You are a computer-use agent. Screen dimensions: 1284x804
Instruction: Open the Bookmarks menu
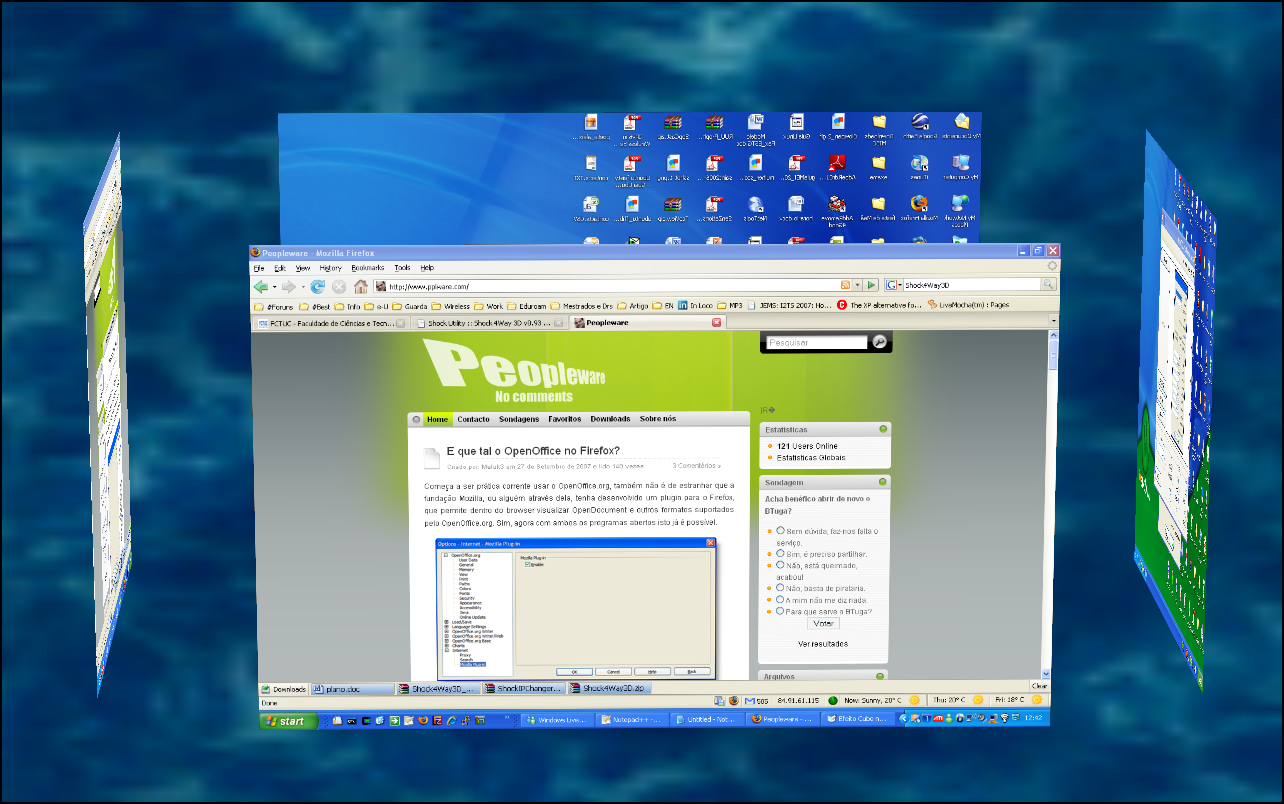367,268
